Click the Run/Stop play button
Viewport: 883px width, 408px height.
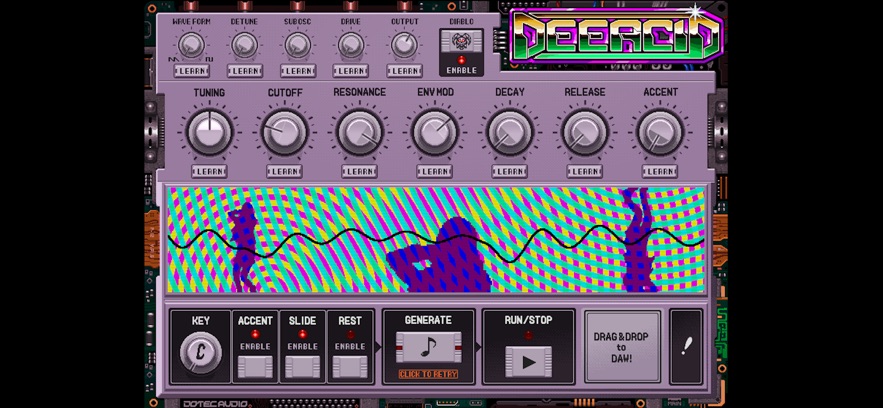click(529, 362)
